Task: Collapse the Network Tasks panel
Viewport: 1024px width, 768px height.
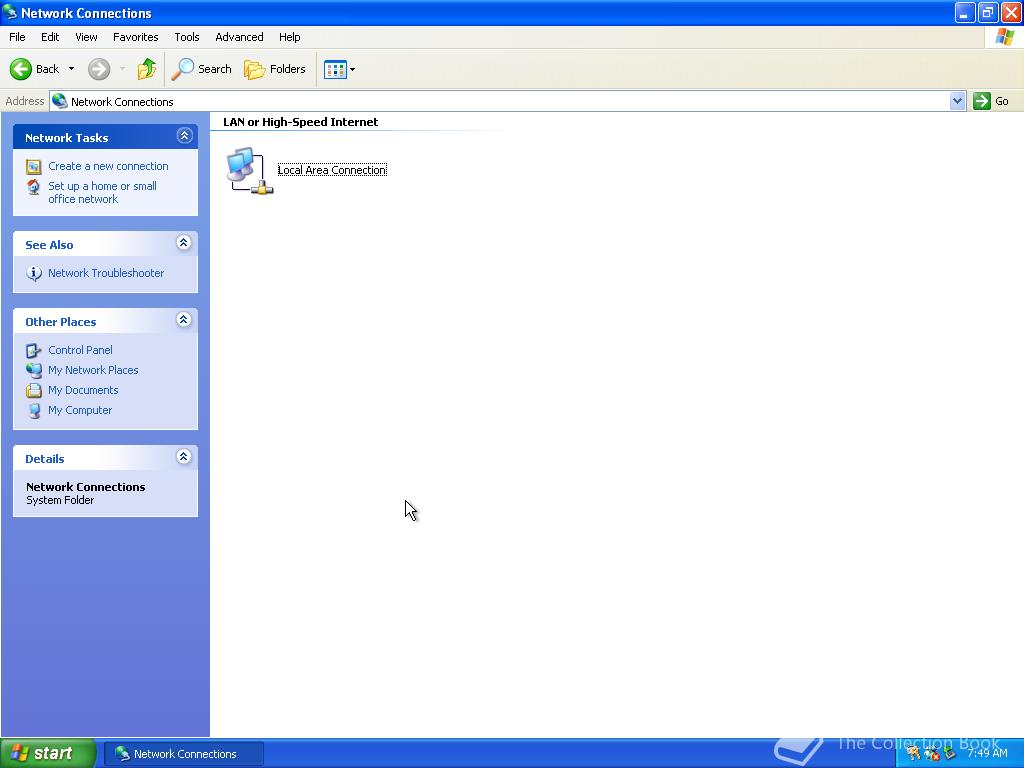Action: pyautogui.click(x=184, y=136)
